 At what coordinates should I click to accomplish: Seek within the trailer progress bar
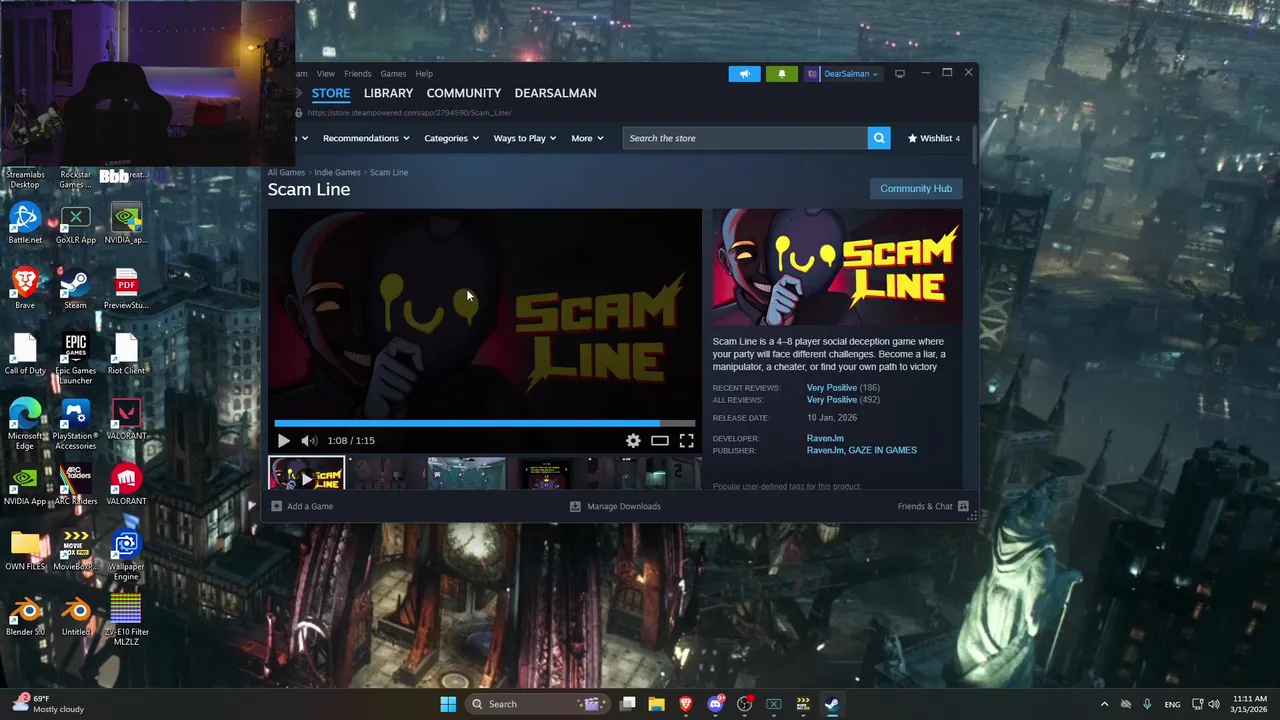tap(485, 424)
